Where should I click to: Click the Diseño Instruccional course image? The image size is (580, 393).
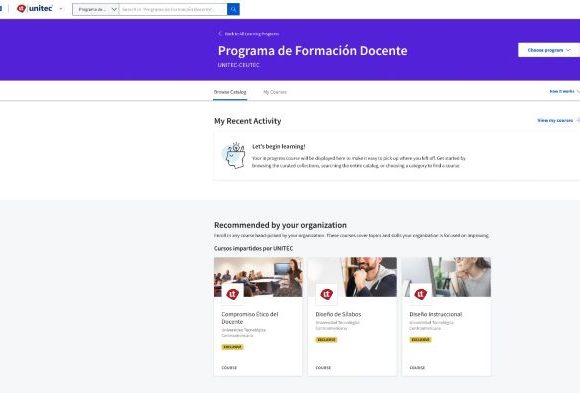tap(446, 277)
